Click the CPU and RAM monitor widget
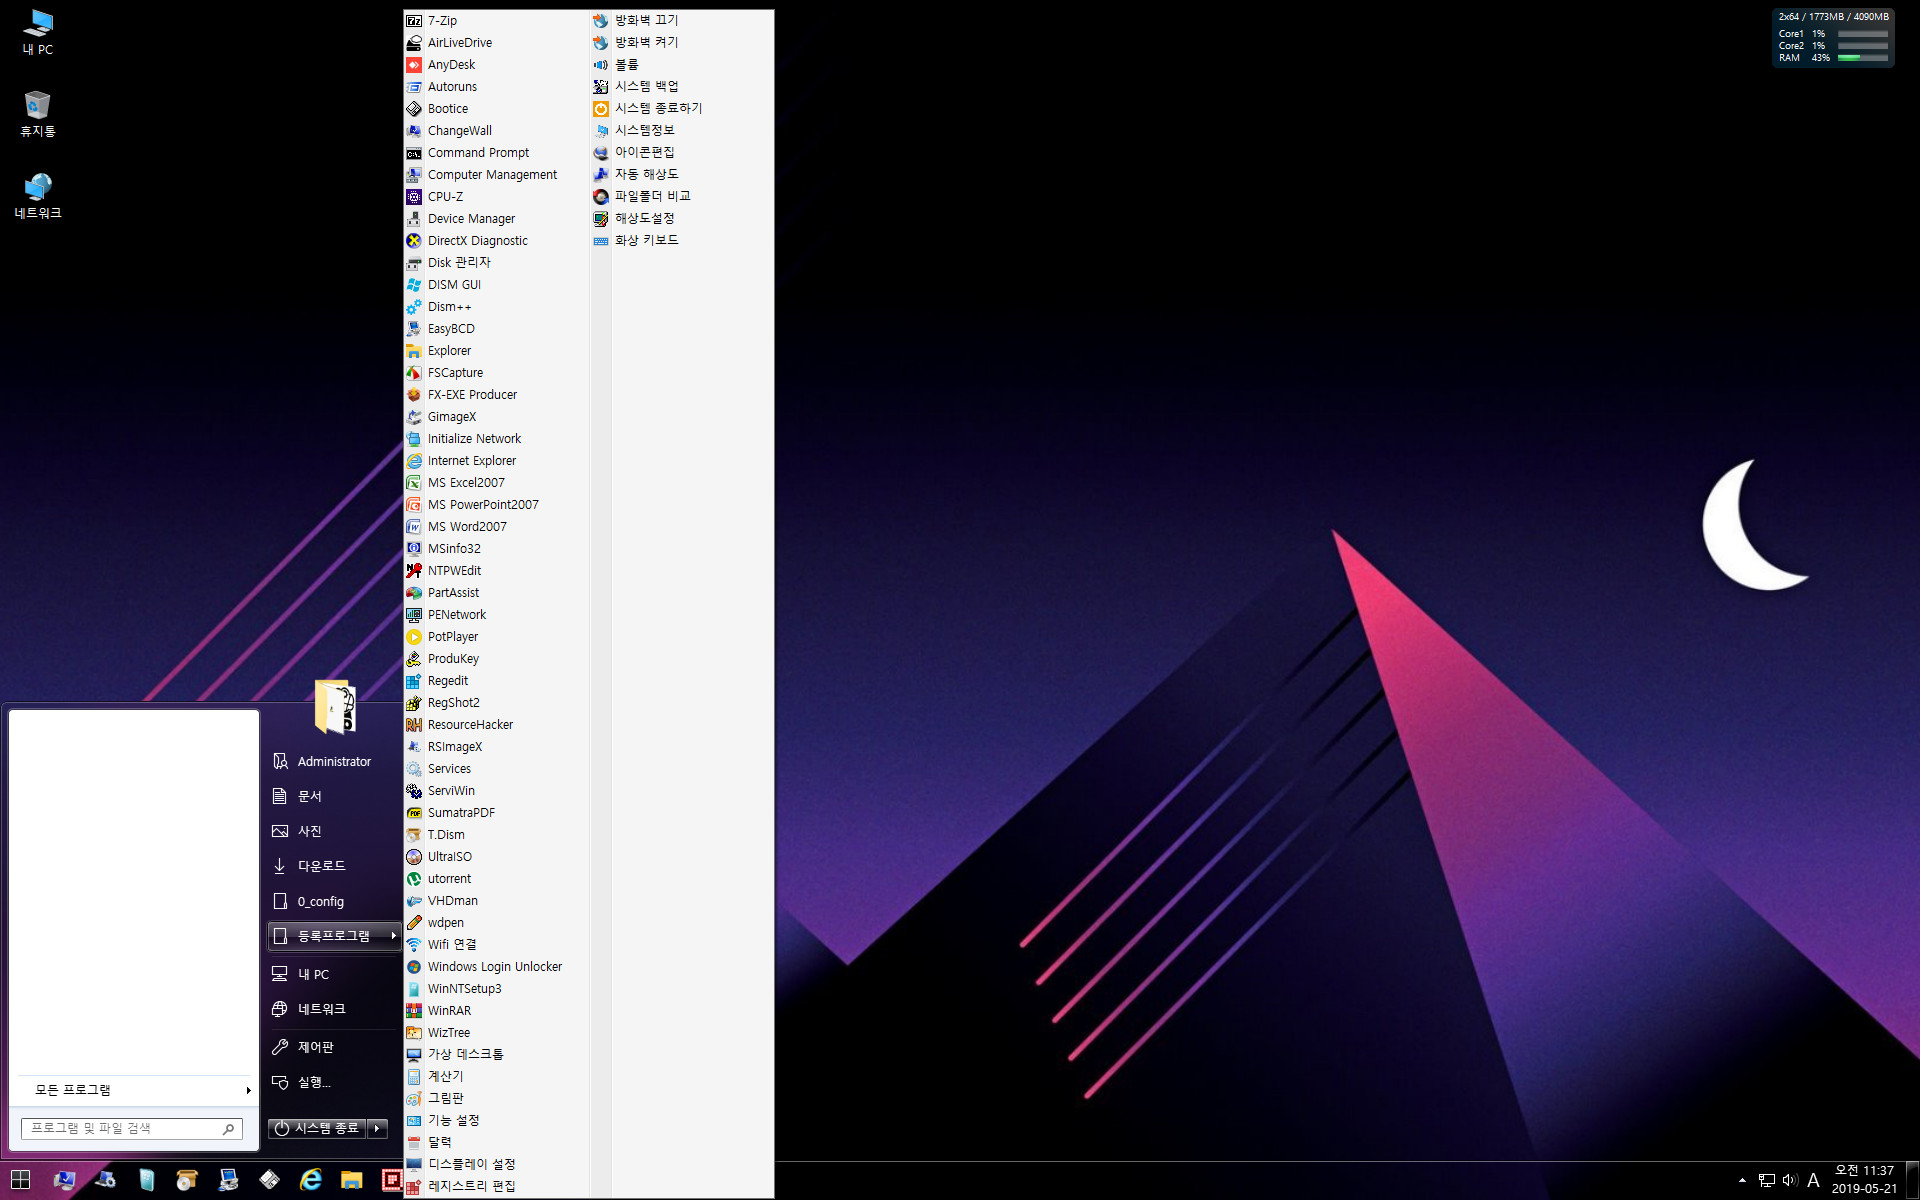The height and width of the screenshot is (1200, 1920). pyautogui.click(x=1833, y=38)
